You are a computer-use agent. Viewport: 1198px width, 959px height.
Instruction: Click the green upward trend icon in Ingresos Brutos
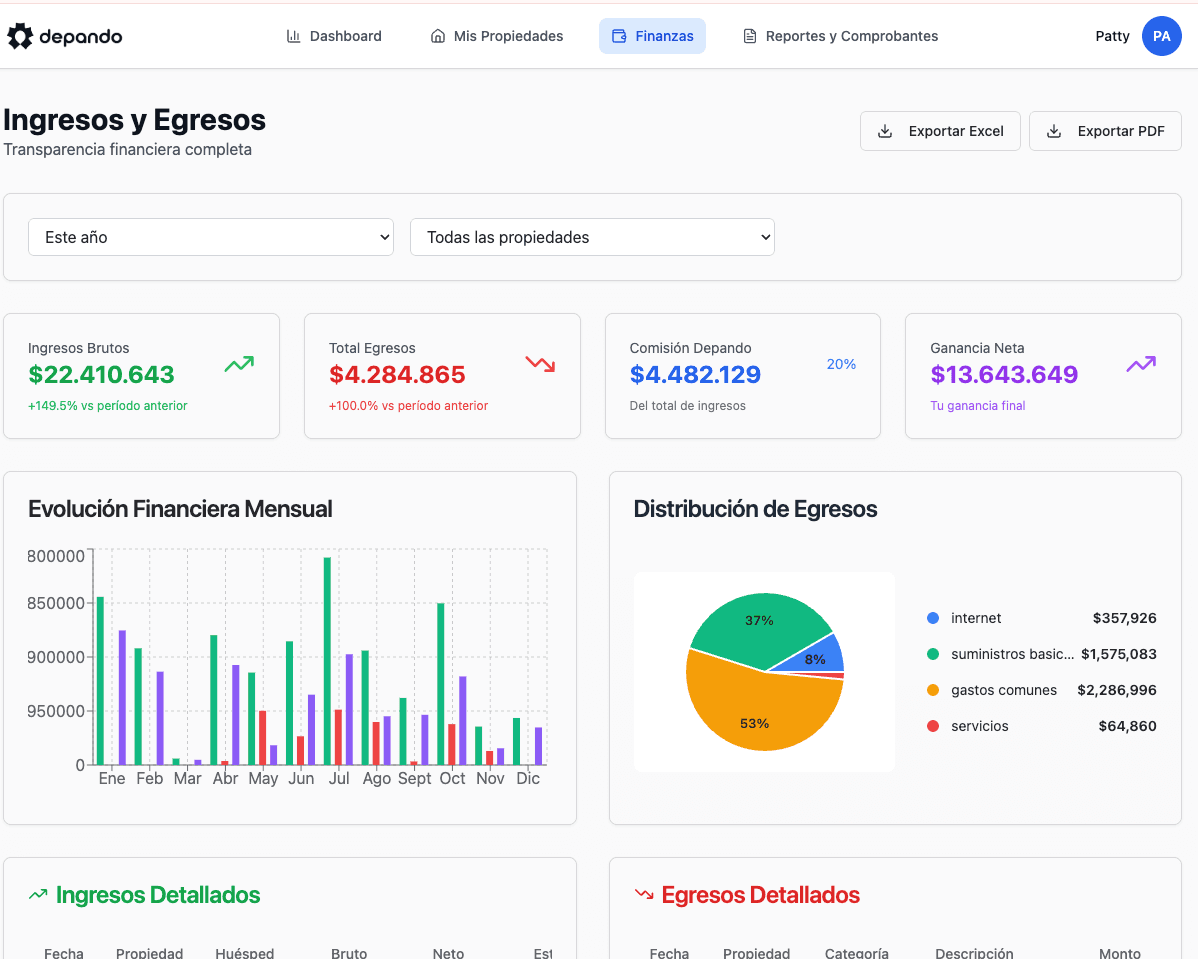[239, 364]
